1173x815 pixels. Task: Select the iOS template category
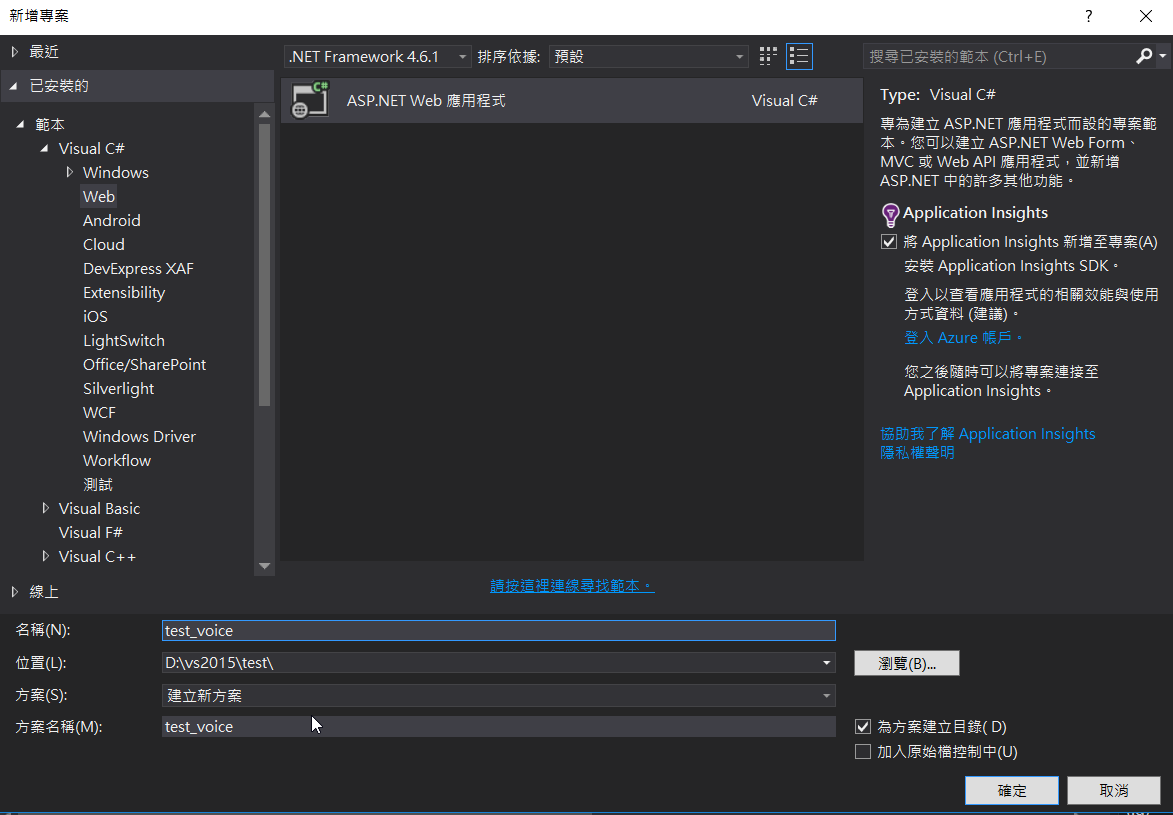[x=95, y=317]
